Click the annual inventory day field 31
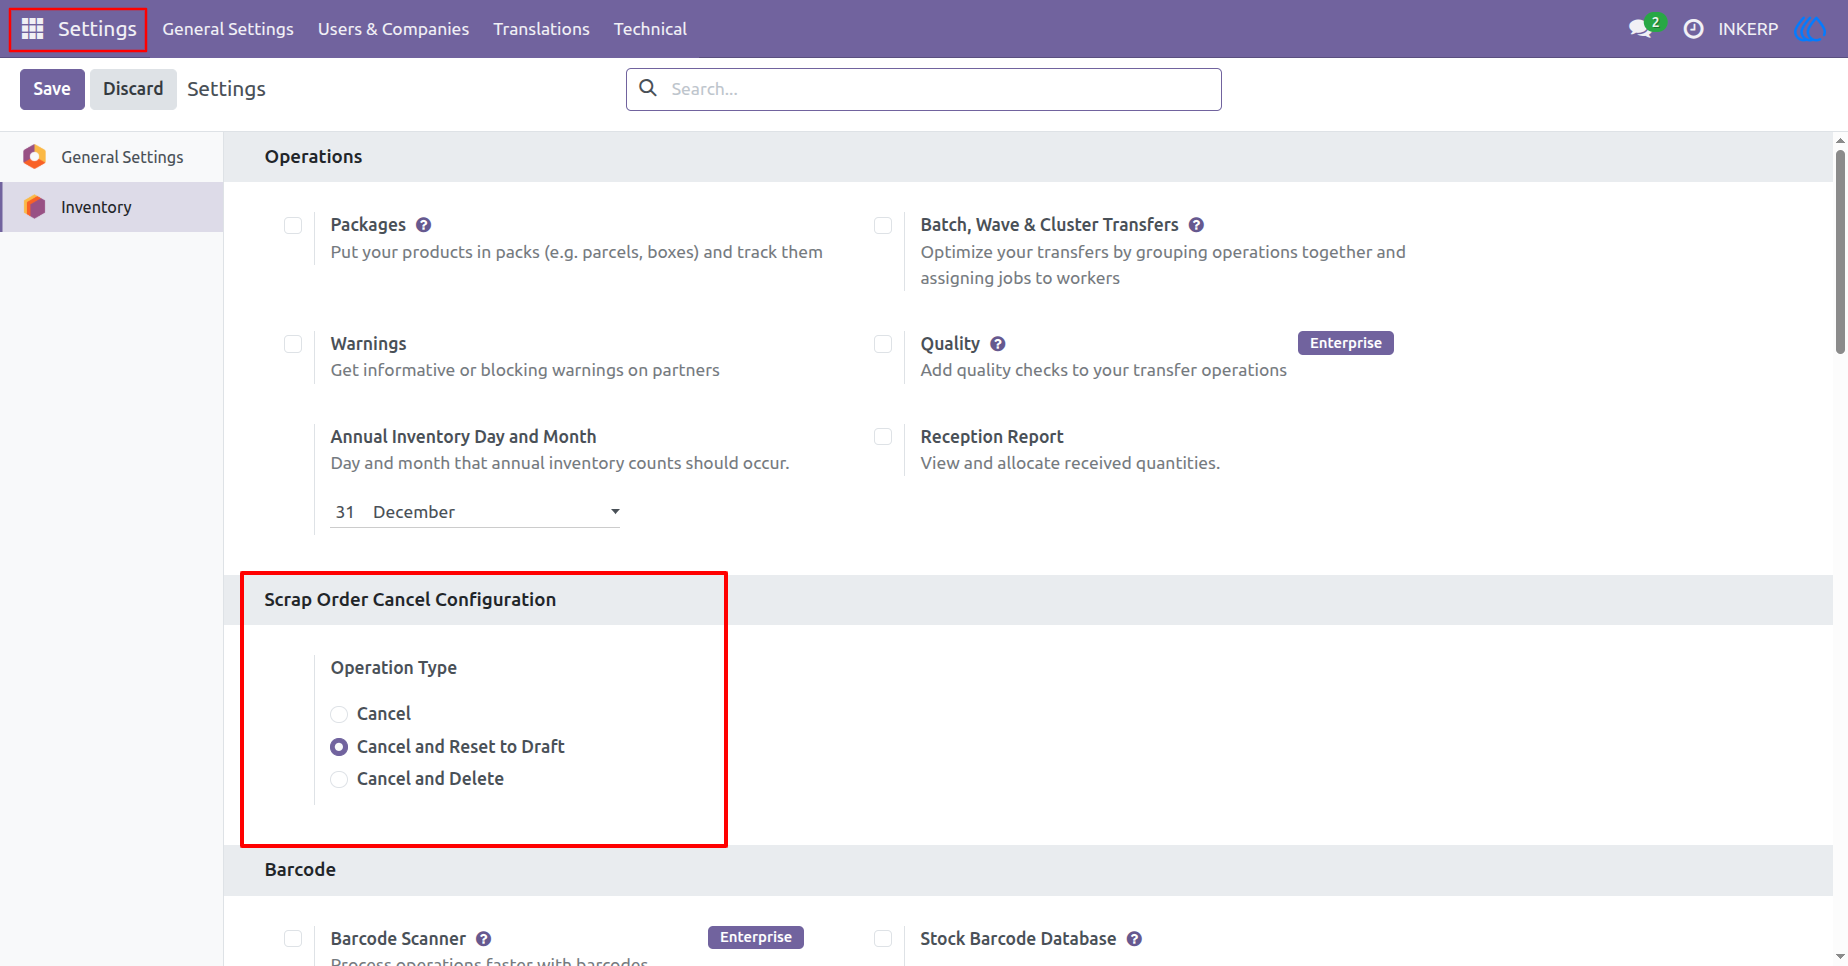The width and height of the screenshot is (1848, 966). coord(346,512)
